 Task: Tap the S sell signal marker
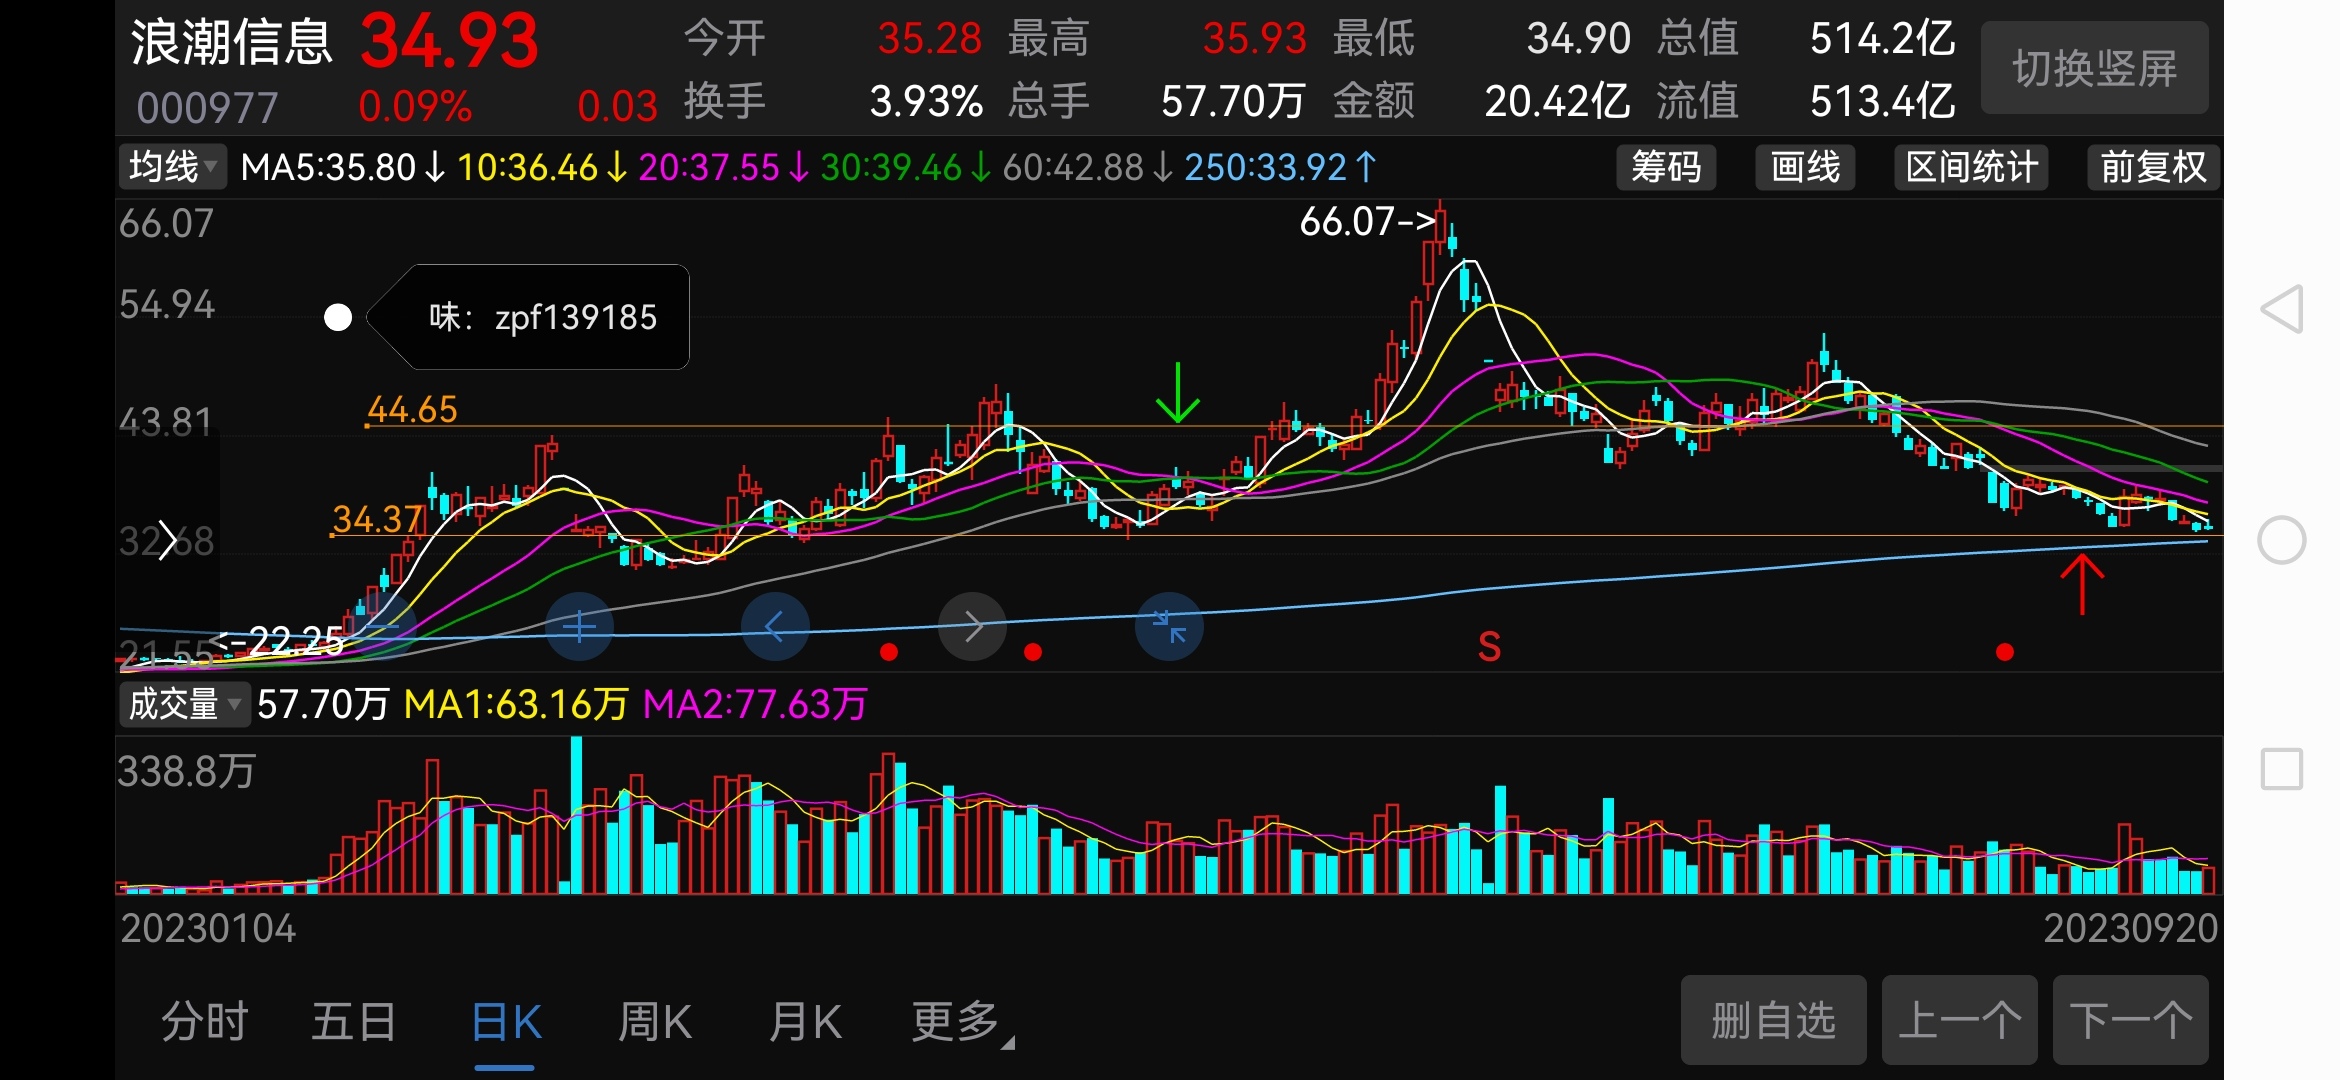(x=1489, y=647)
